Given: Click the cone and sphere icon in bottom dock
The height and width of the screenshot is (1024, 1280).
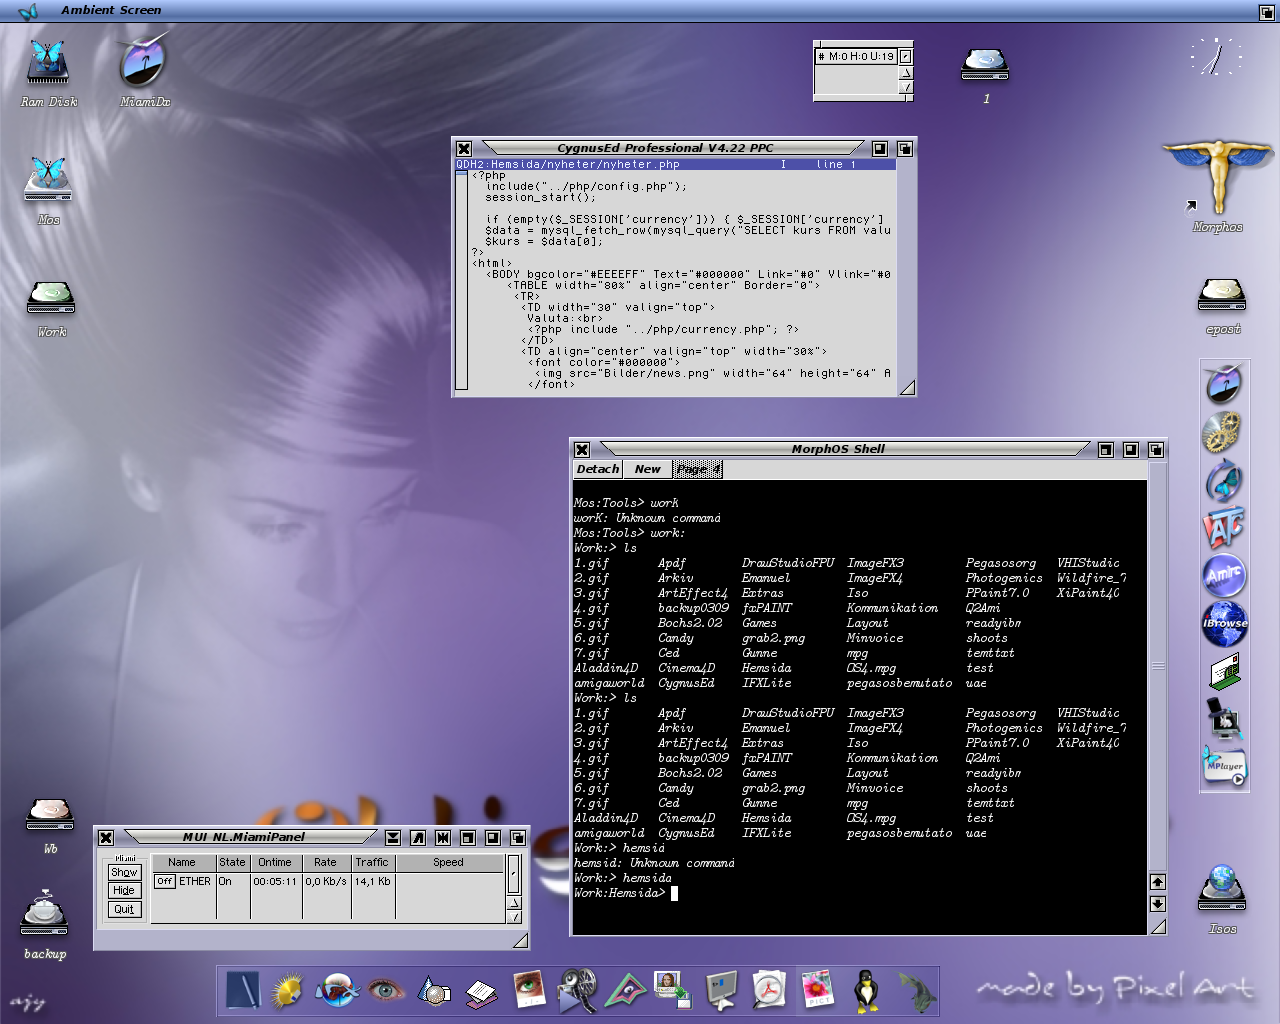Looking at the screenshot, I should tap(433, 990).
